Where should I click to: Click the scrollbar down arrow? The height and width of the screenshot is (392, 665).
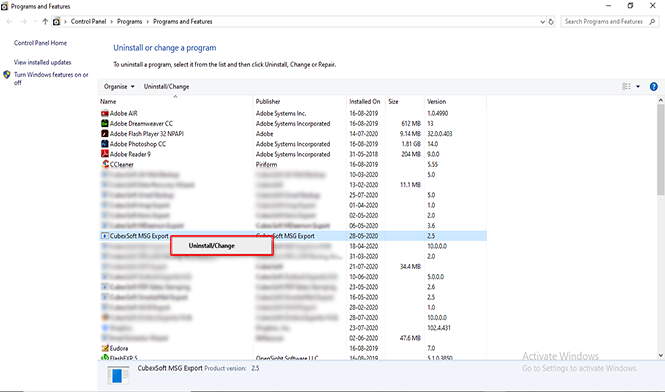point(661,356)
